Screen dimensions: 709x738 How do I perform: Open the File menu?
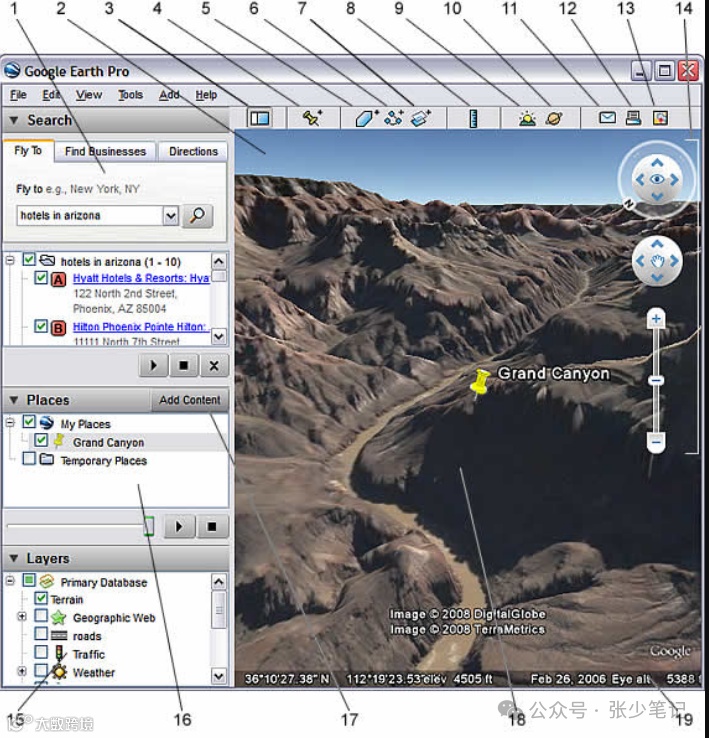tap(18, 95)
